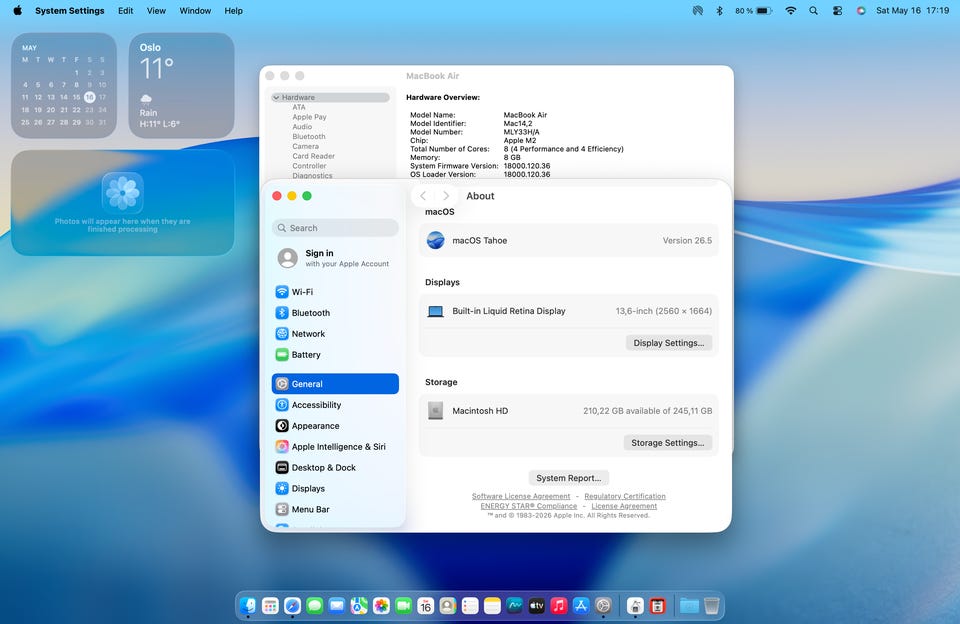The image size is (960, 624).
Task: Open the Apple TV app in Dock
Action: coord(536,606)
